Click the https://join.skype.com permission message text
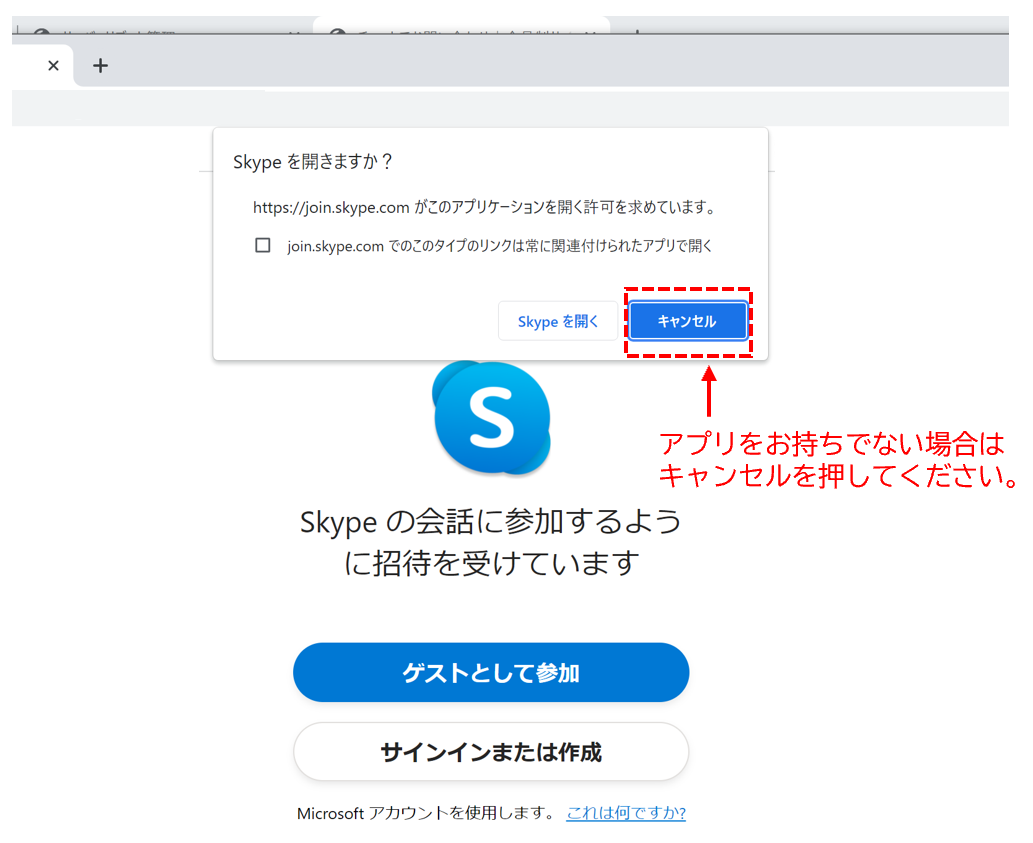The height and width of the screenshot is (843, 1033). coord(486,207)
